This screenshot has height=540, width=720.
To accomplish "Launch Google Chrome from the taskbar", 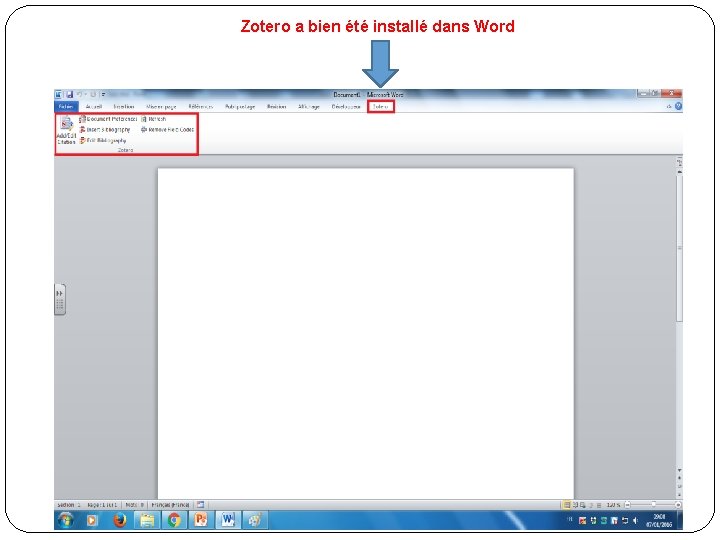I will tap(174, 520).
